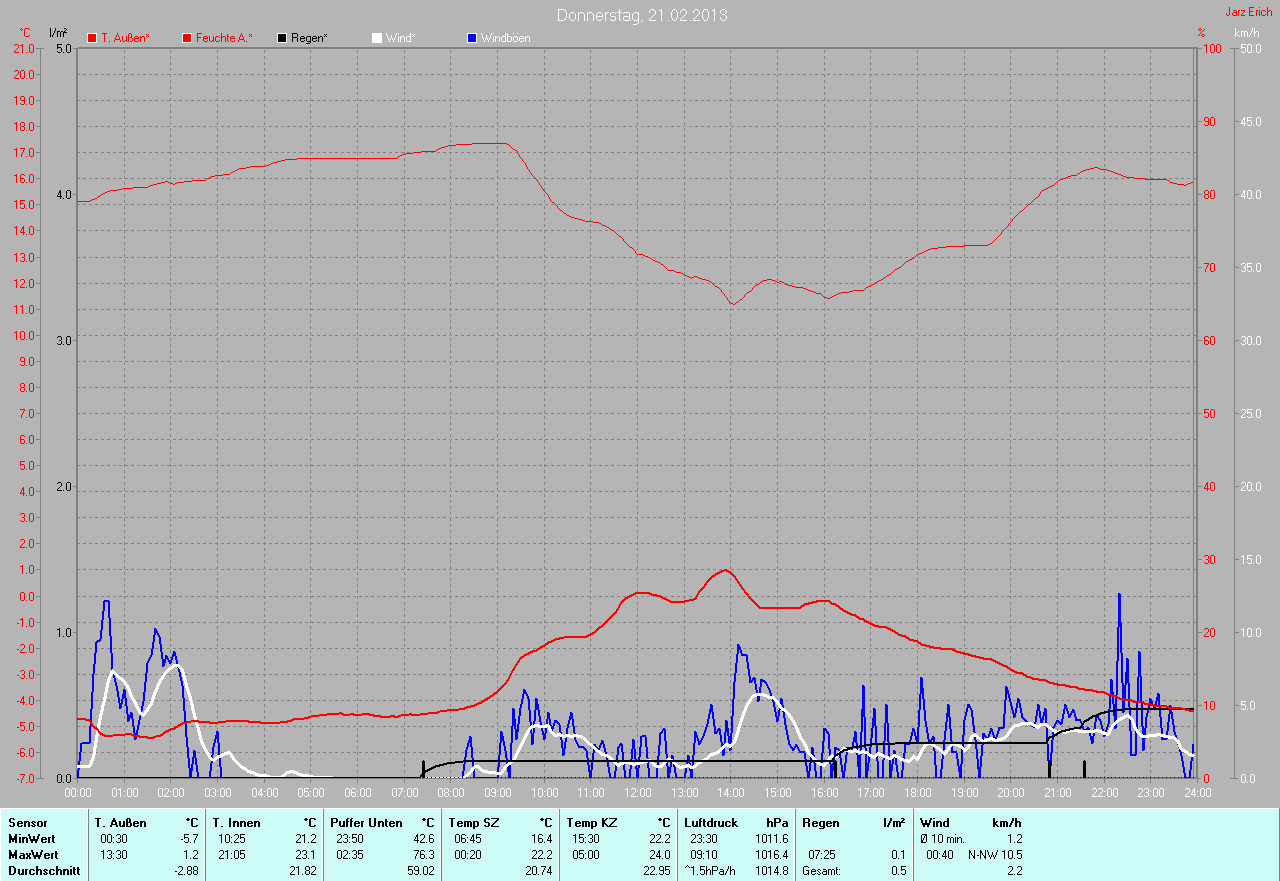The width and height of the screenshot is (1280, 881).
Task: Click the '22.95' Temp KZ average value
Action: (657, 871)
